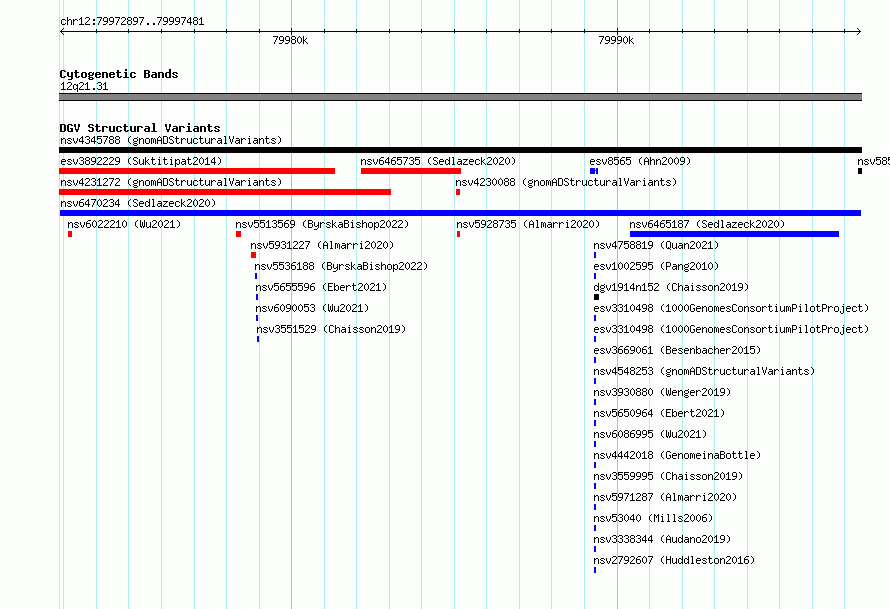Open variant nsv5650964 (Ebert2021) label
This screenshot has width=890, height=609.
659,413
